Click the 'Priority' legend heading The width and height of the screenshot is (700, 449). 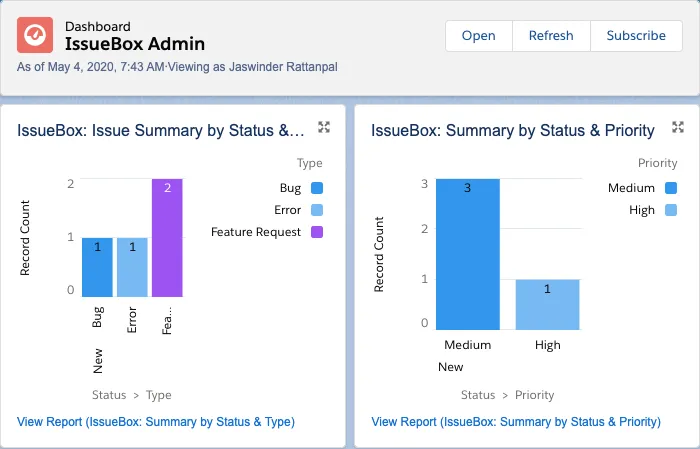pyautogui.click(x=658, y=163)
